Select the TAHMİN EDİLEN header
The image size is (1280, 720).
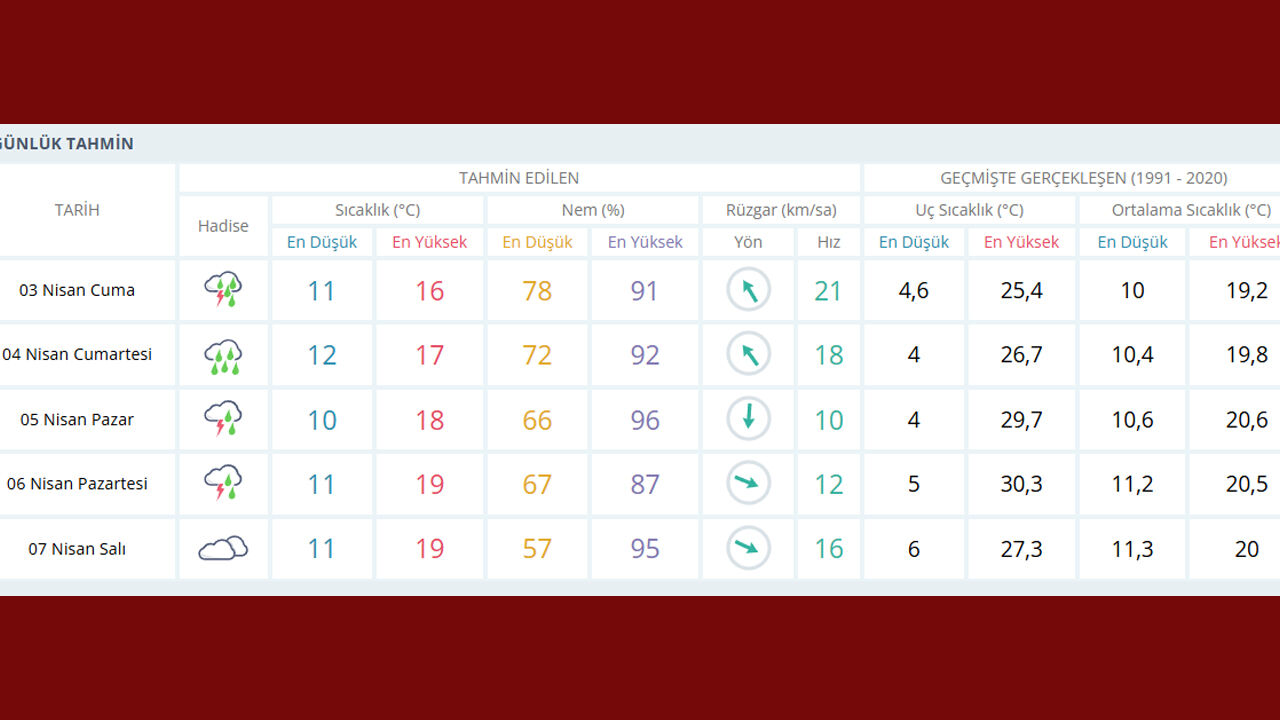pos(519,178)
